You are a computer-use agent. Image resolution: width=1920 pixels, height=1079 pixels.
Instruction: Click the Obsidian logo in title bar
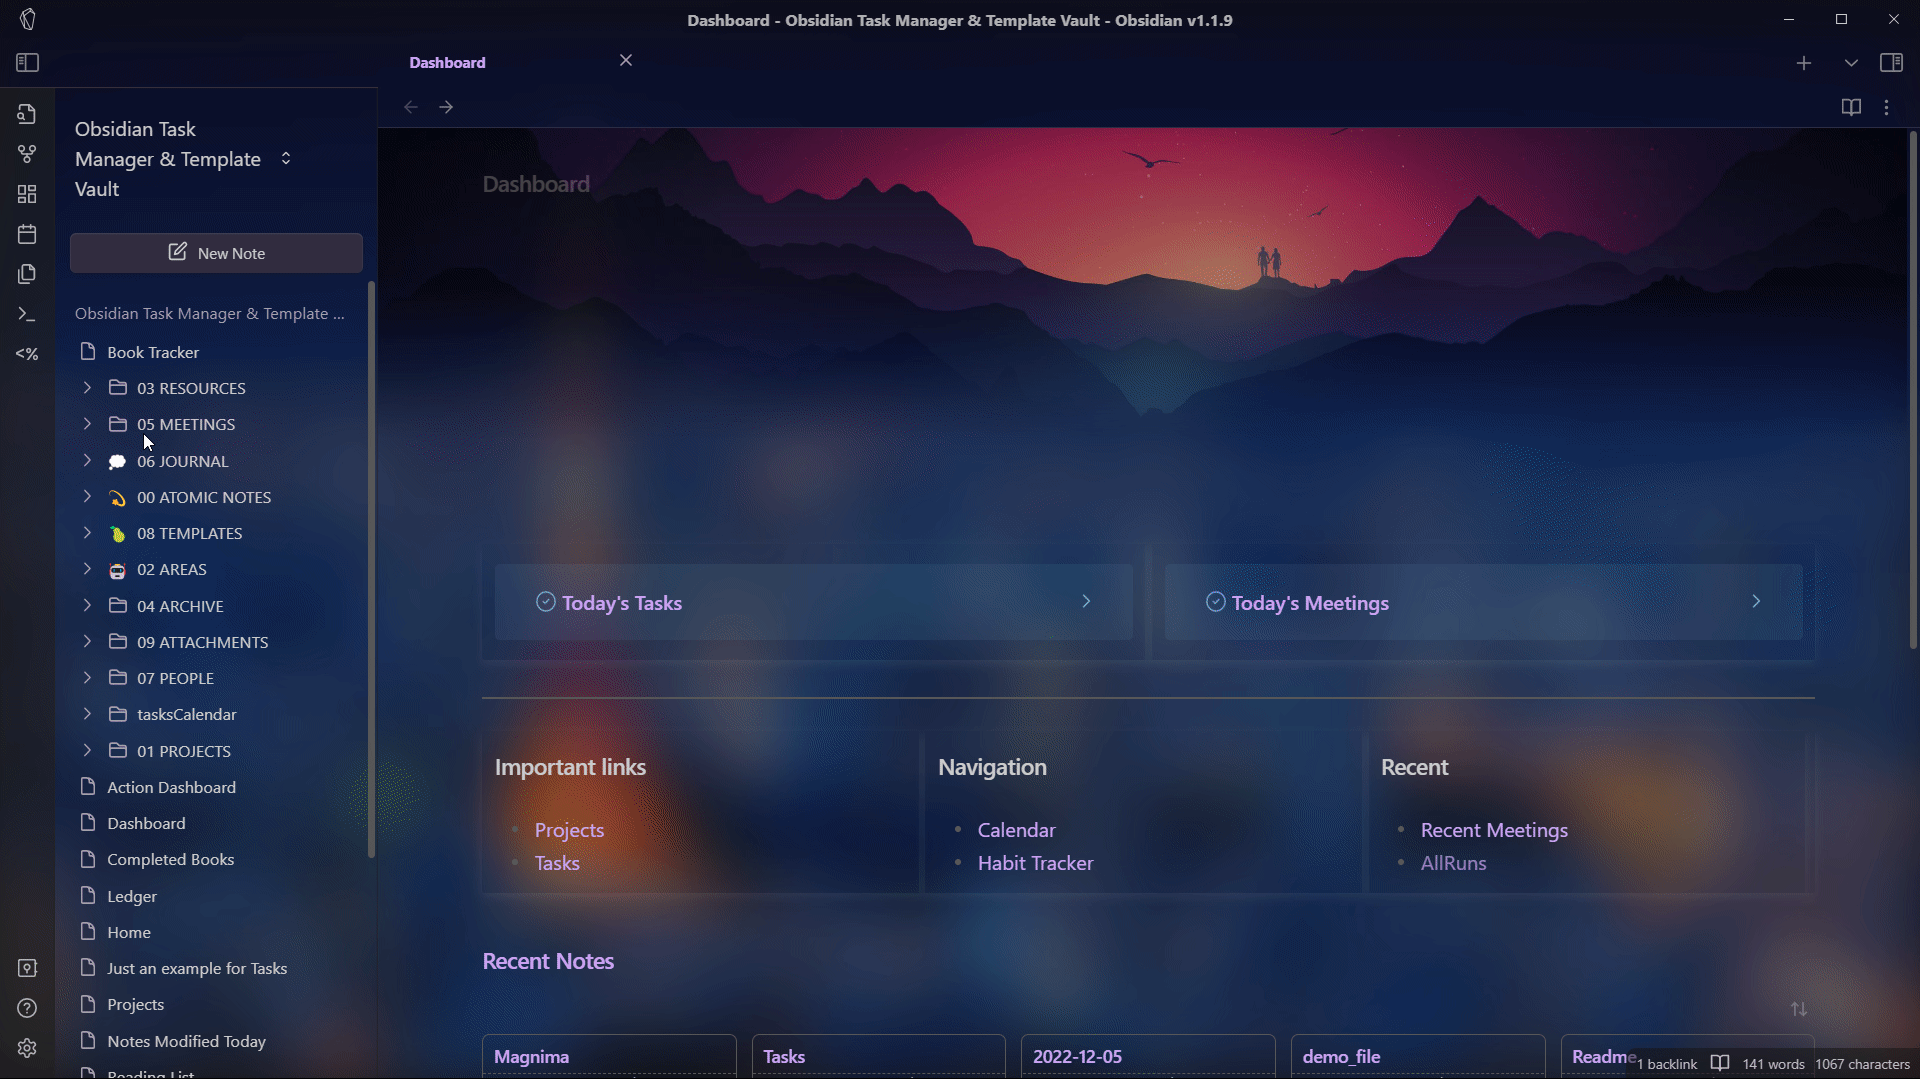coord(28,19)
